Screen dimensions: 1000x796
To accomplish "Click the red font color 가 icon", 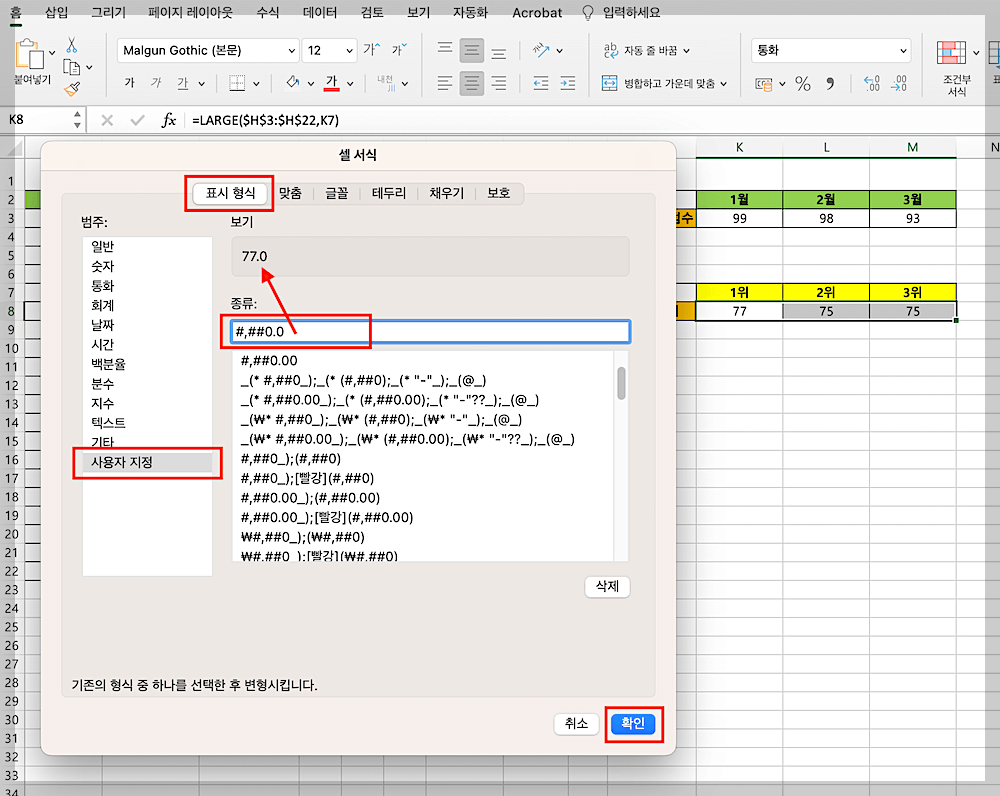I will click(332, 83).
